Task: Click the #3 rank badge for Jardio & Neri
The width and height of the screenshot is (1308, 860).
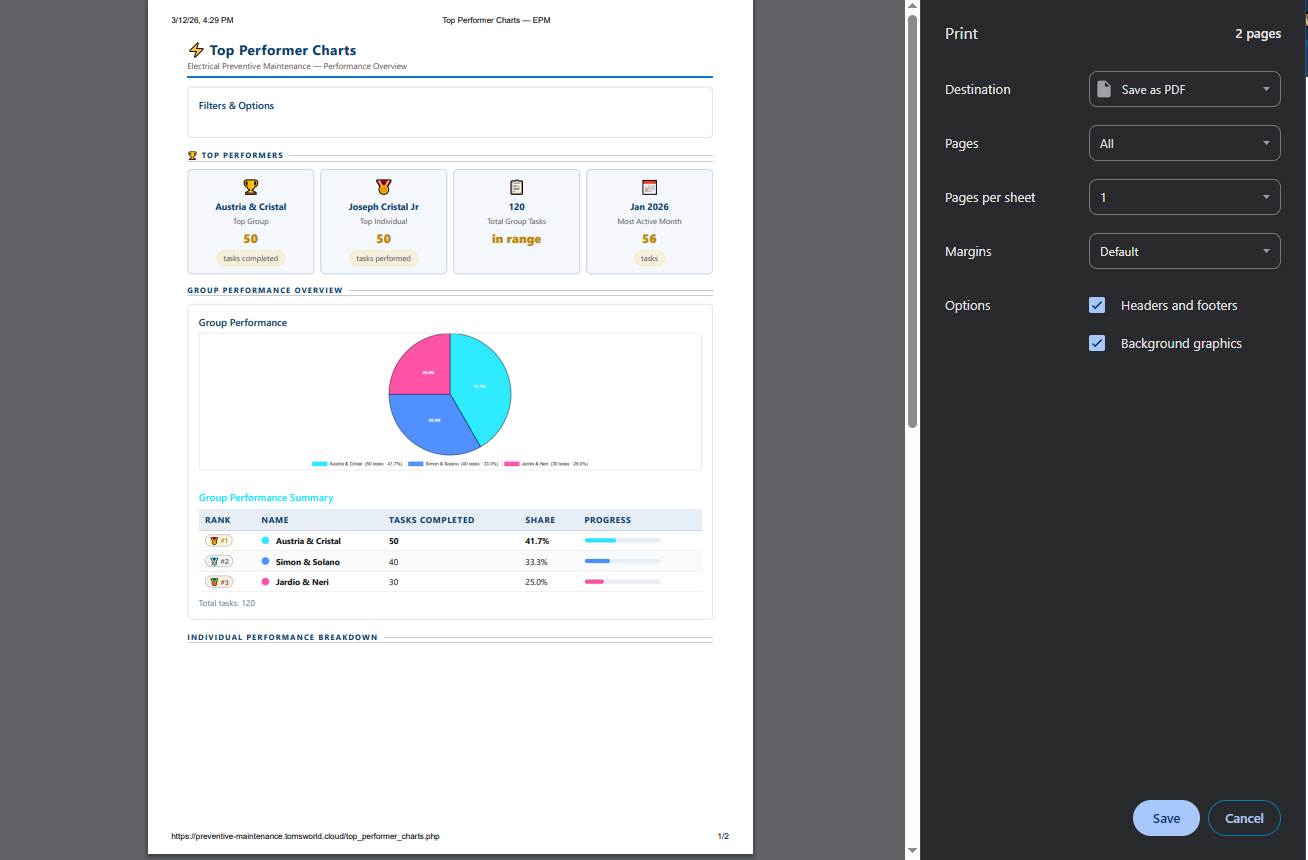Action: pos(218,582)
